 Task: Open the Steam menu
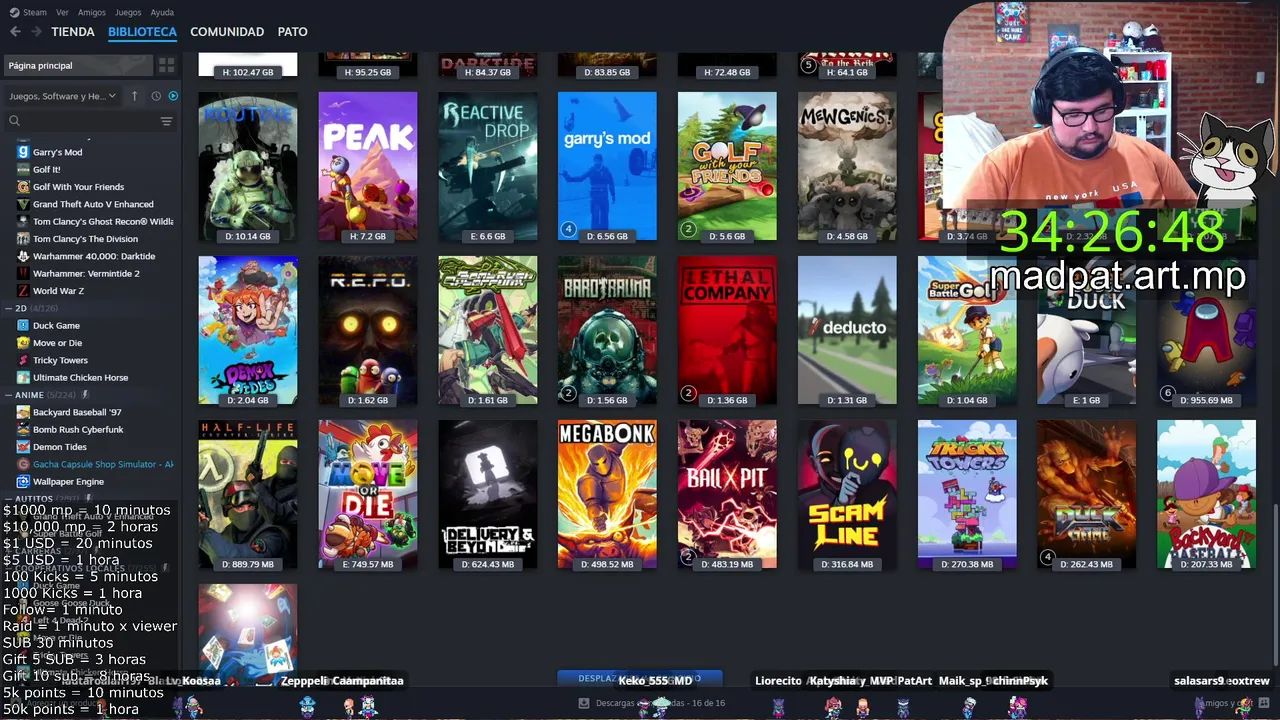[x=28, y=12]
